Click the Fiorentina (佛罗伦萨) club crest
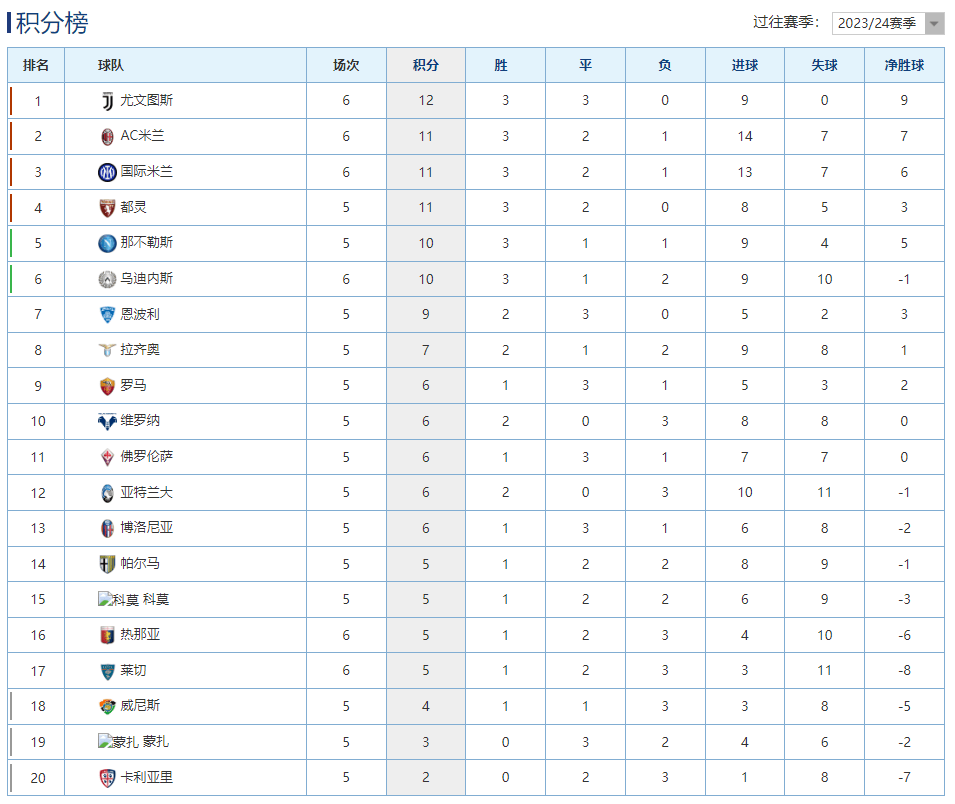The height and width of the screenshot is (804, 955). click(107, 457)
